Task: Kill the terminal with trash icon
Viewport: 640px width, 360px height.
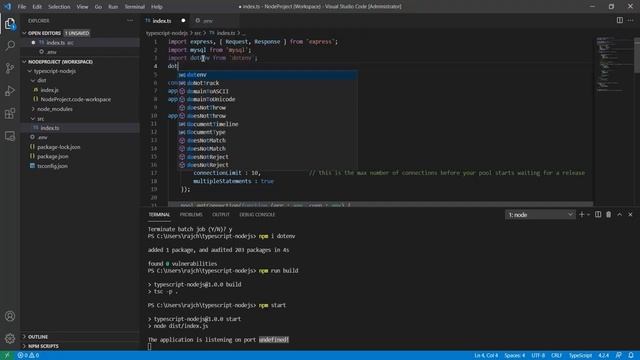Action: click(x=609, y=215)
